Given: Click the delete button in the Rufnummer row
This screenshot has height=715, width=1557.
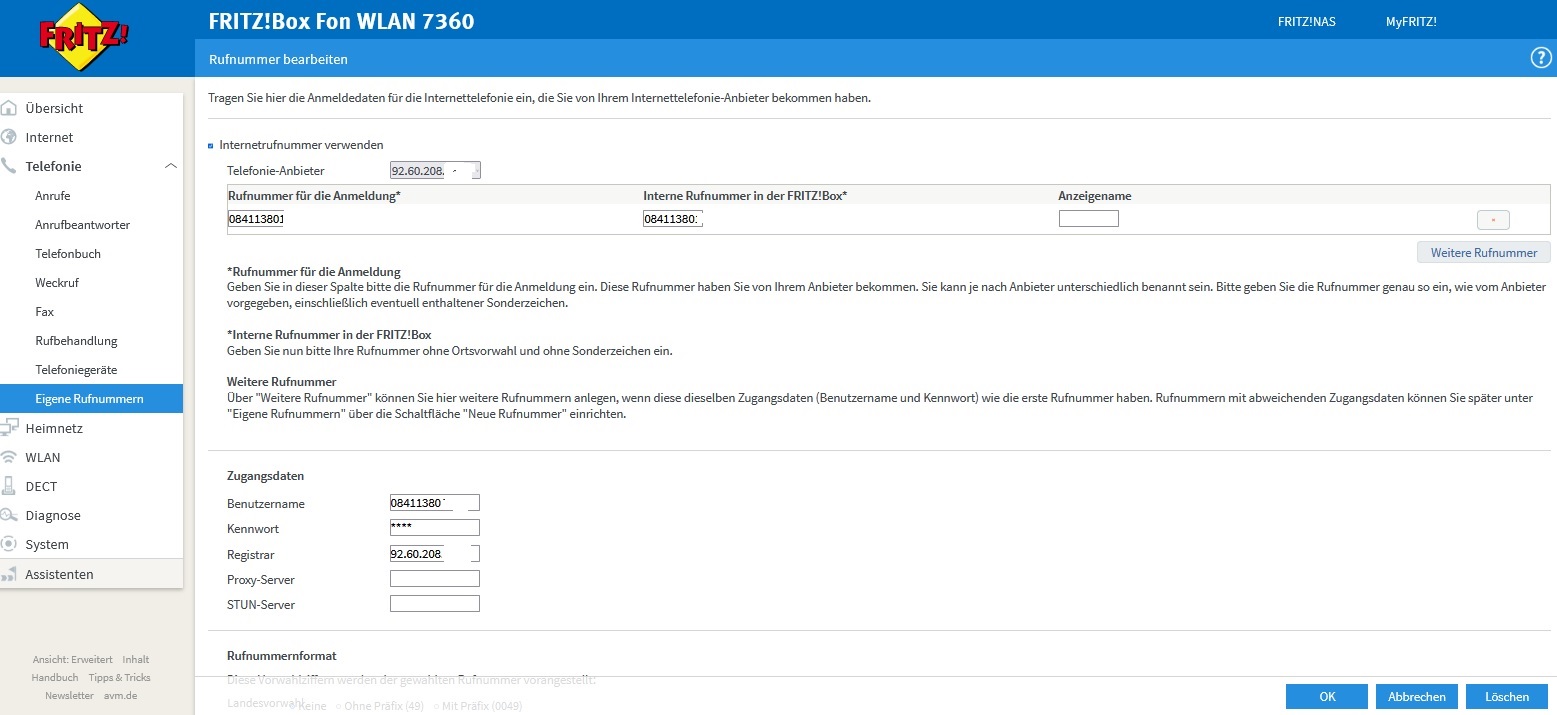Looking at the screenshot, I should pos(1493,219).
